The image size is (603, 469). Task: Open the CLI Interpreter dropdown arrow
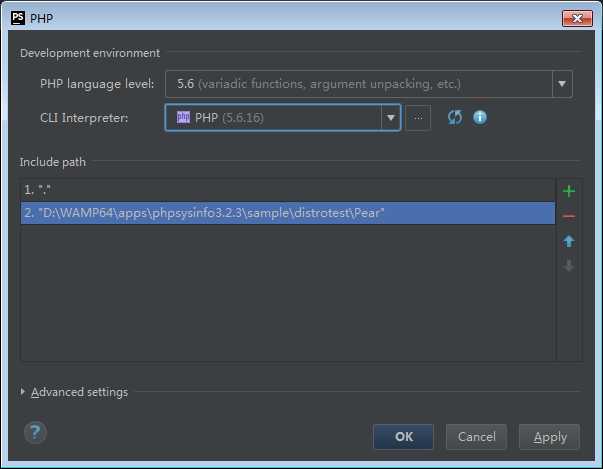click(x=391, y=118)
